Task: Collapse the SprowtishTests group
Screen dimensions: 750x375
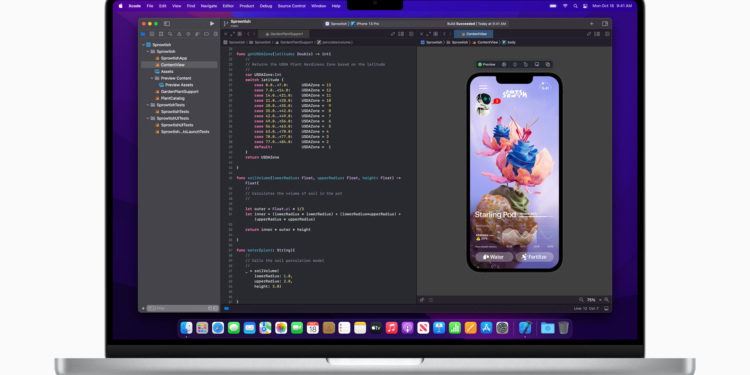Action: 148,105
